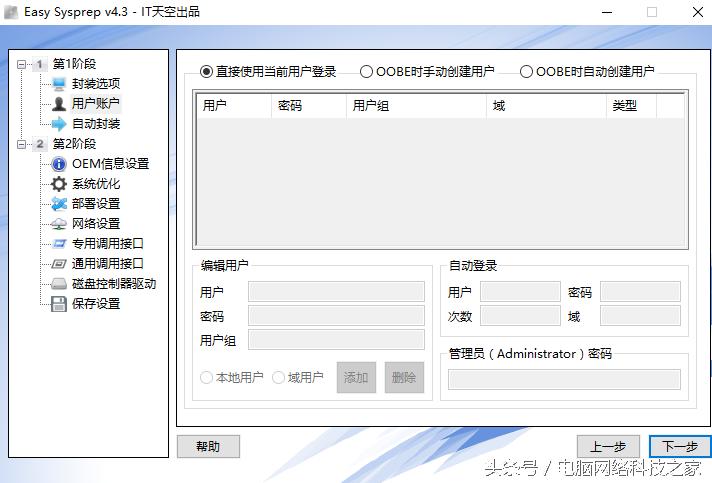Open 自动封装 in the tree
Viewport: 712px width, 483px height.
coord(96,124)
